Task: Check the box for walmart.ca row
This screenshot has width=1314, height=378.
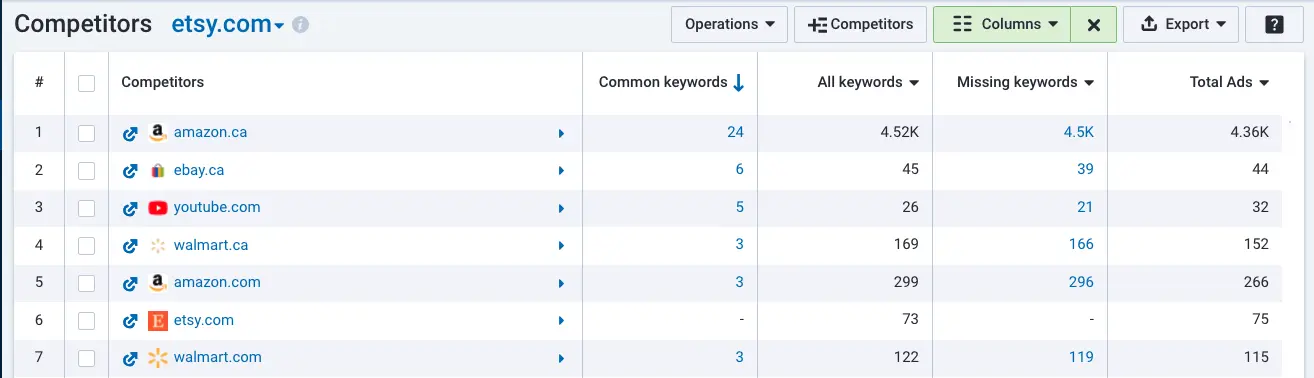Action: click(x=87, y=245)
